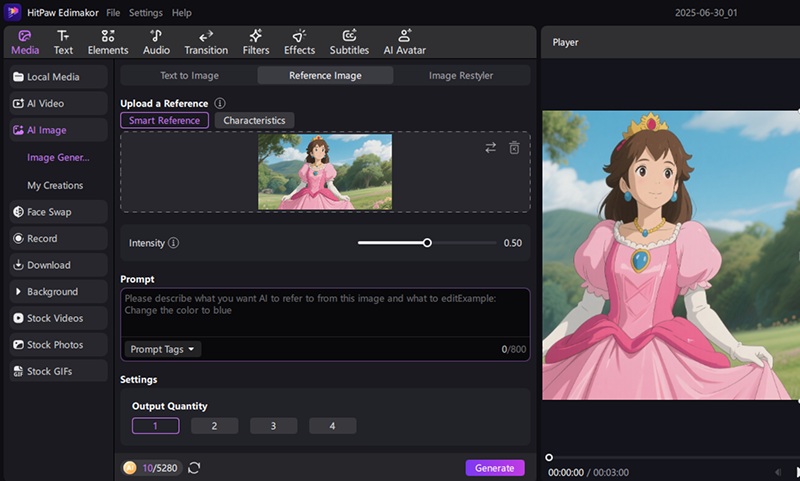800x481 pixels.
Task: Delete the uploaded reference image via trash icon
Action: (514, 148)
